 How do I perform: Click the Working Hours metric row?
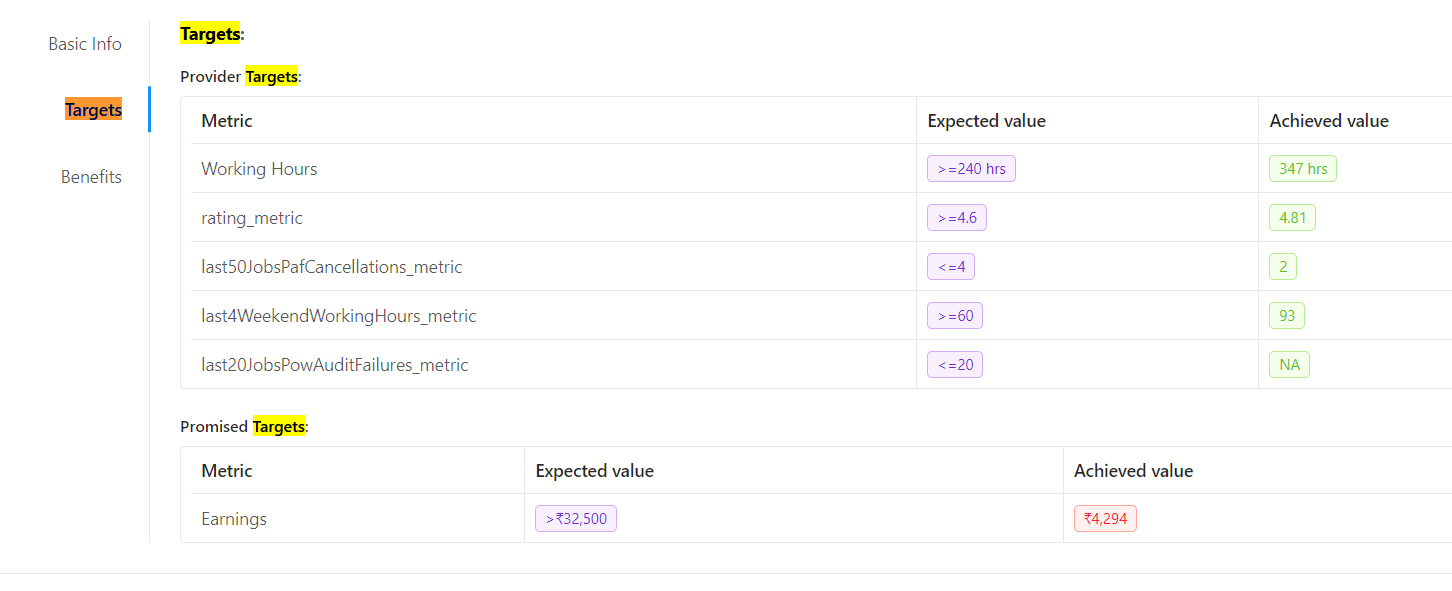click(259, 169)
